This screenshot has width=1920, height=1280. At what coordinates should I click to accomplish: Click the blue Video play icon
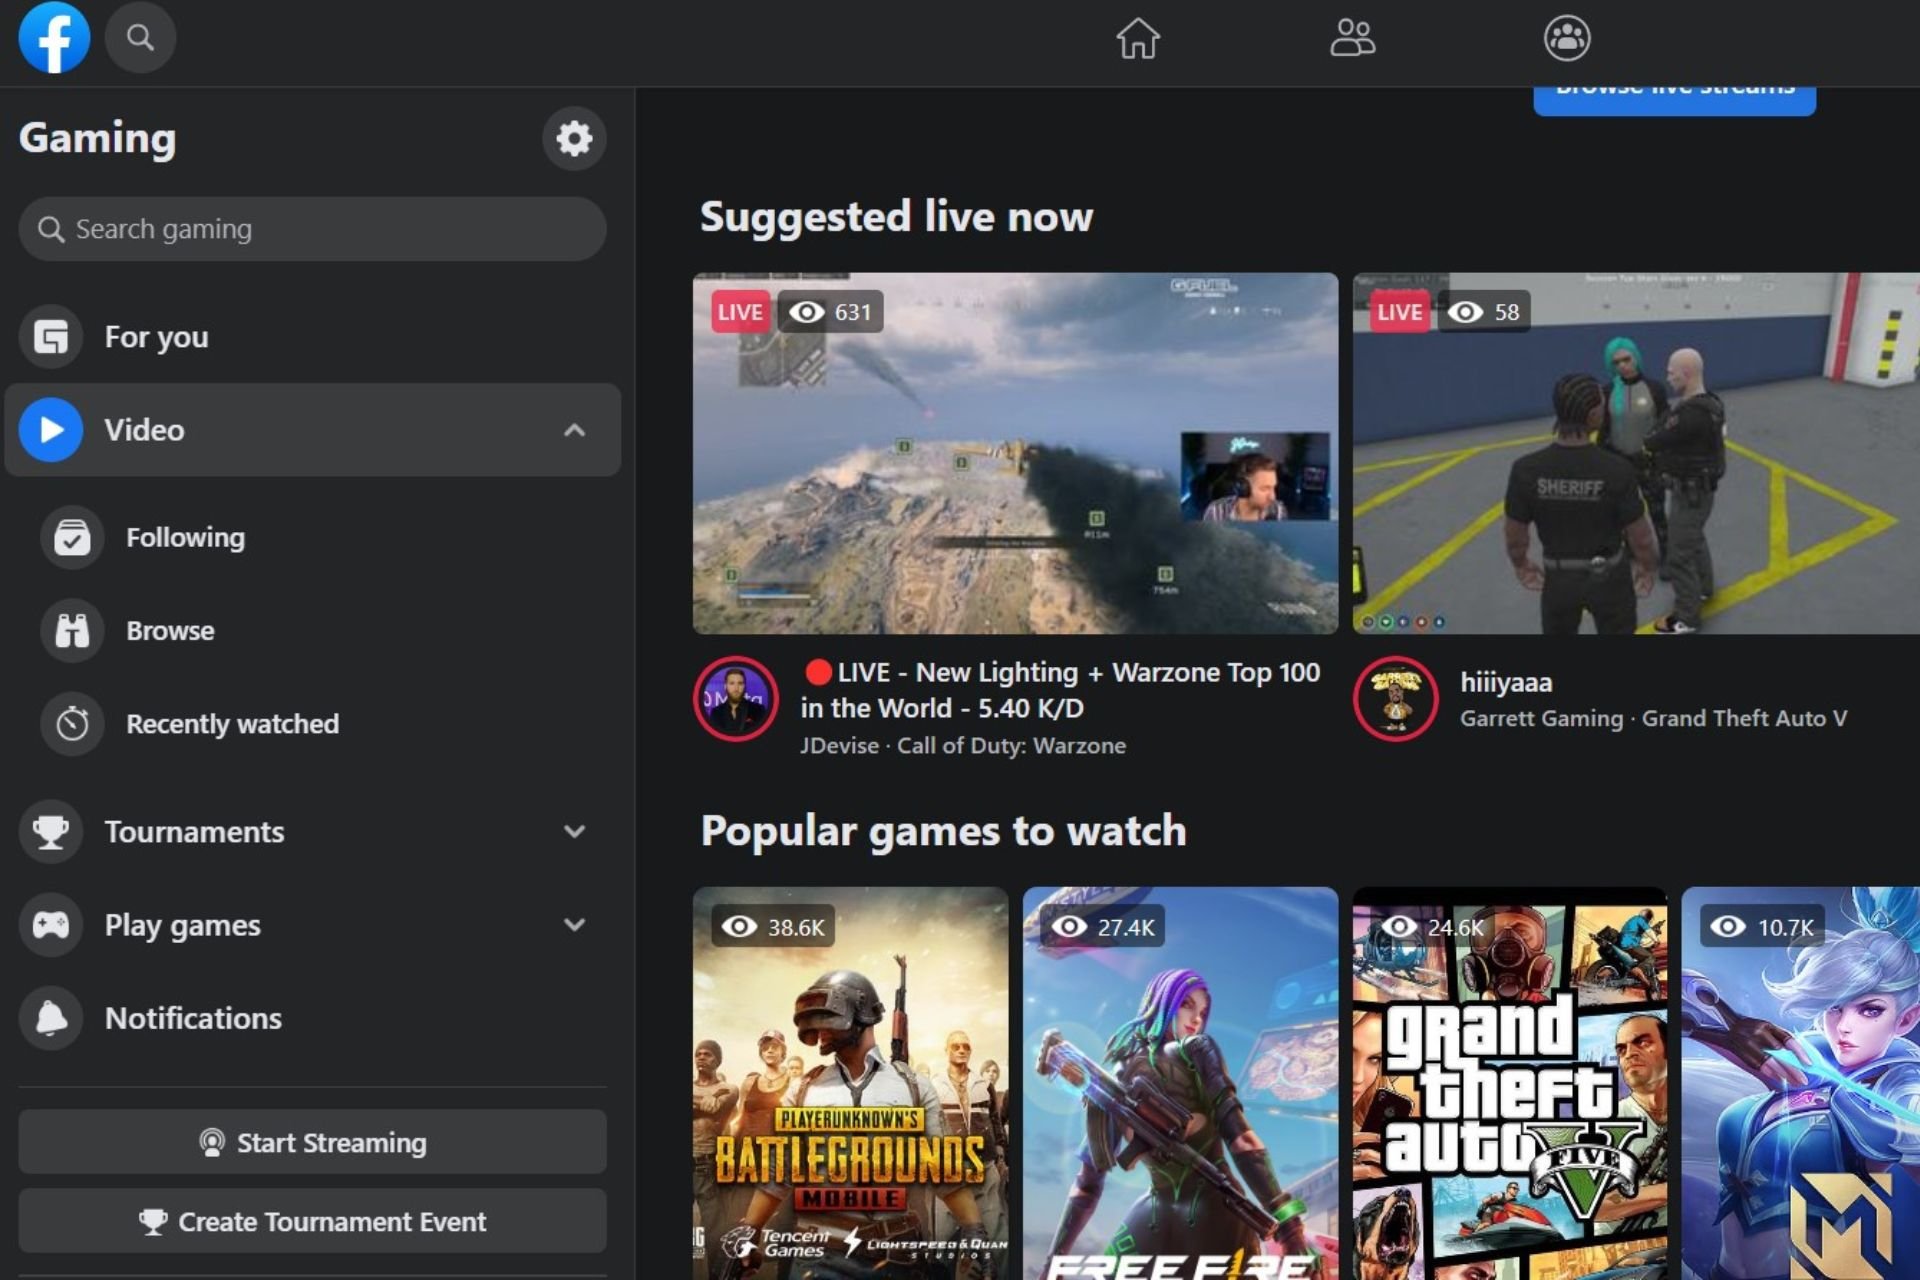51,430
